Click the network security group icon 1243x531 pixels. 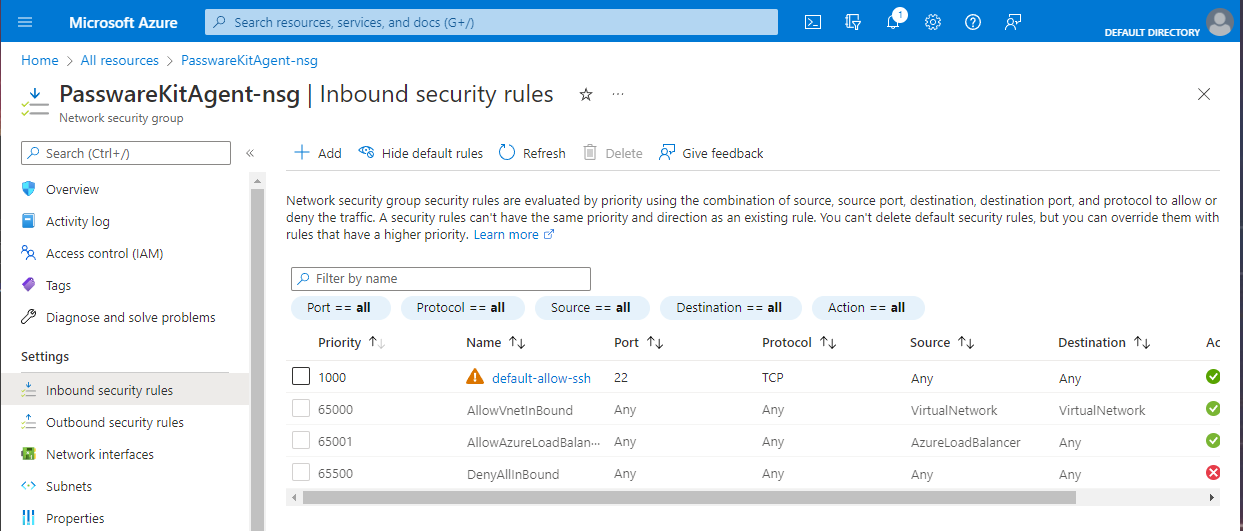pyautogui.click(x=36, y=102)
